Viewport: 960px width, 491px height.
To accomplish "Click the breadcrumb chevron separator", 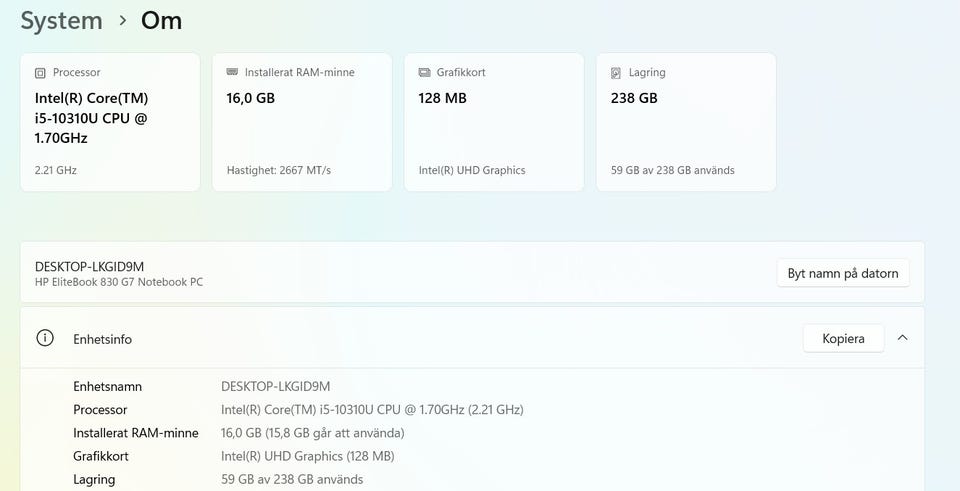I will (x=123, y=21).
